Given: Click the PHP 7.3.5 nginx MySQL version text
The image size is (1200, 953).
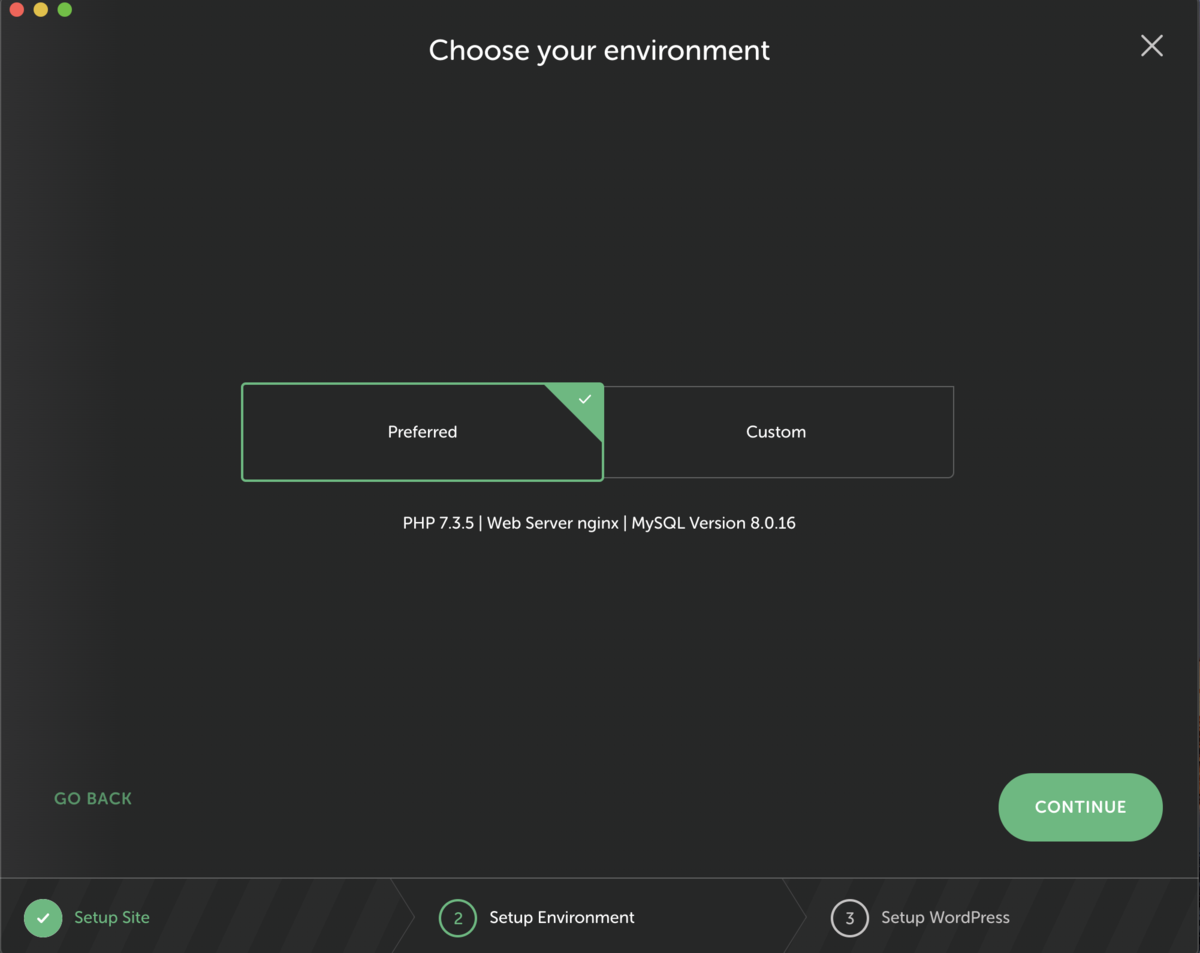Looking at the screenshot, I should [x=599, y=523].
